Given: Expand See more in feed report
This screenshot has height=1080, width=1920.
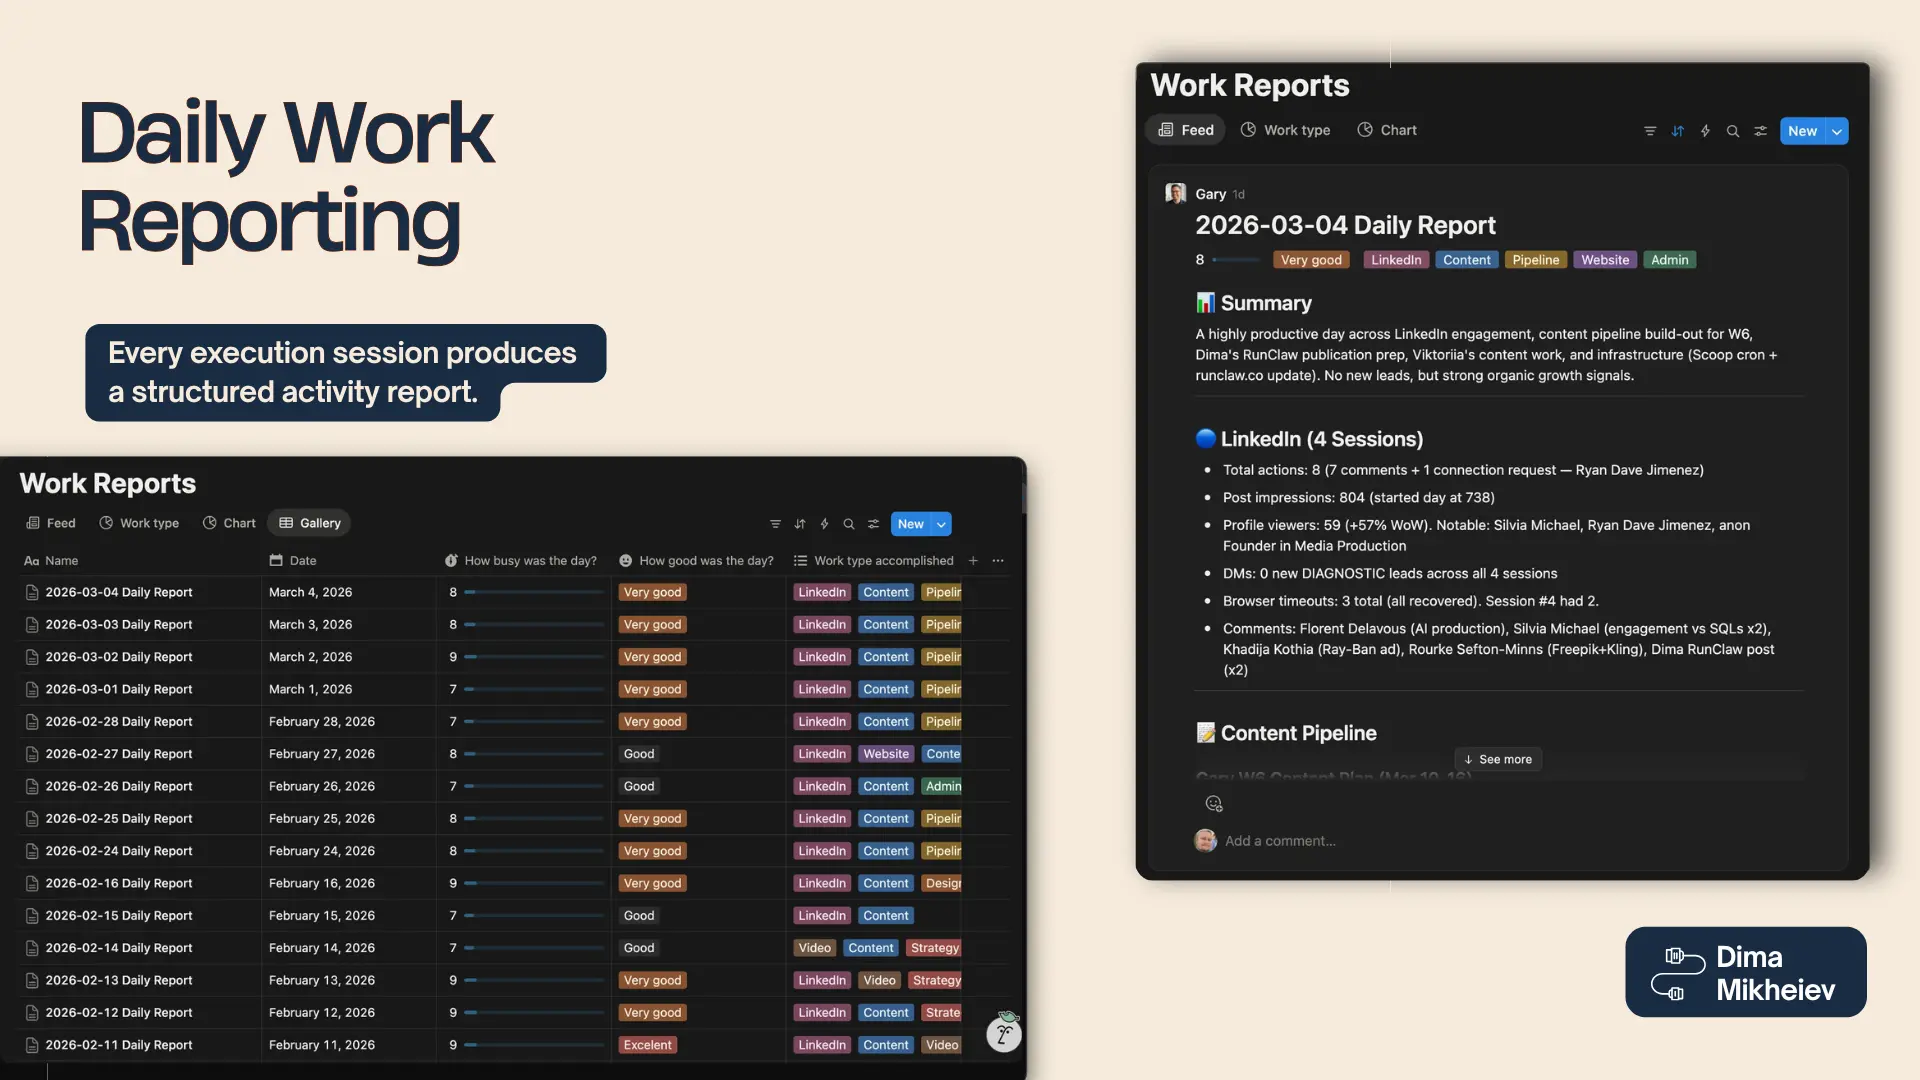Looking at the screenshot, I should point(1498,759).
